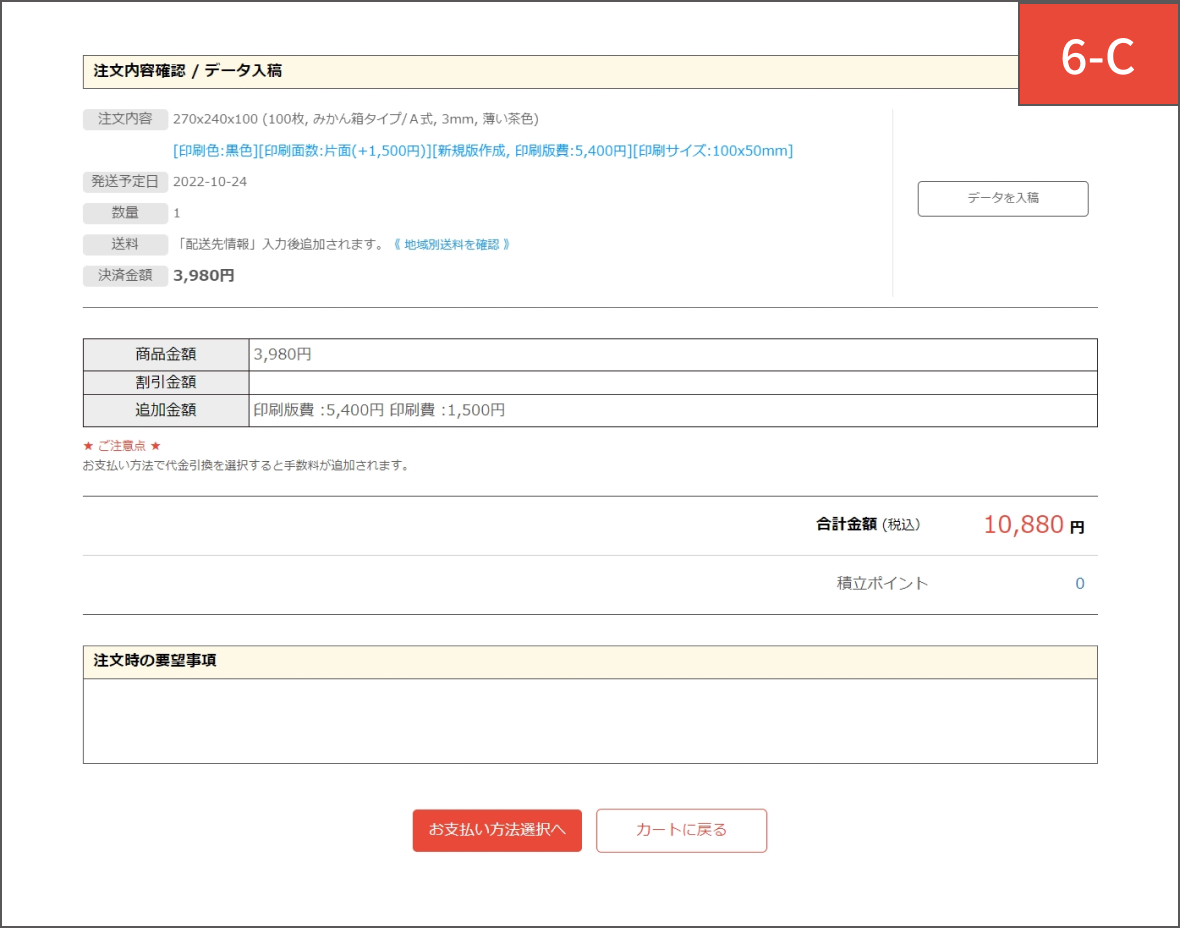This screenshot has height=928, width=1180.
Task: Select the blue print options text line
Action: (482, 151)
